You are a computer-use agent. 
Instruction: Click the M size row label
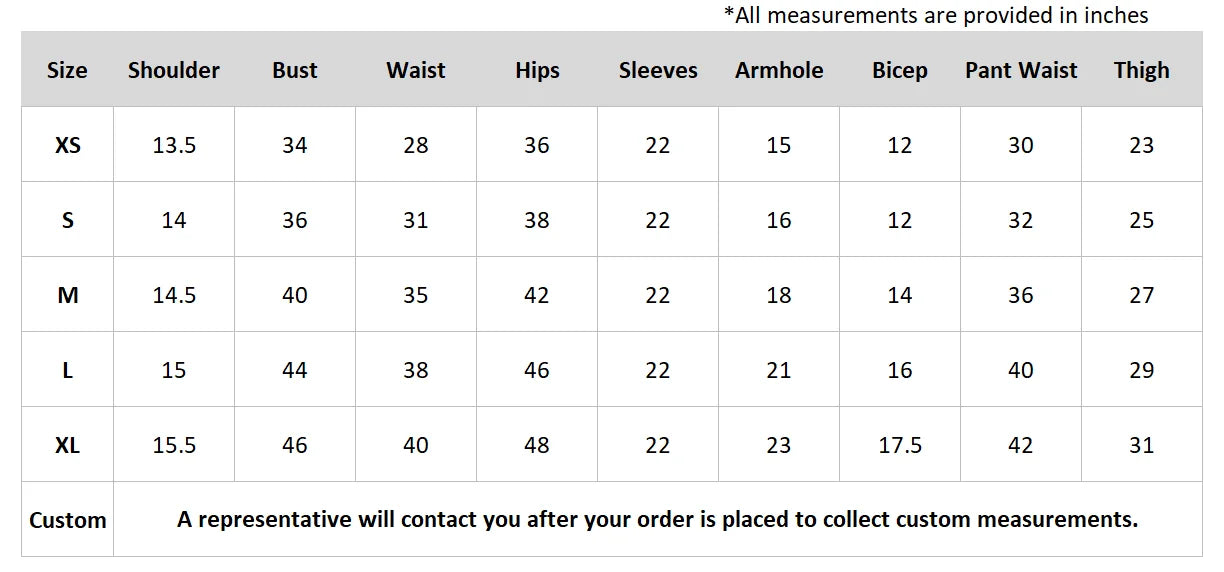tap(67, 295)
